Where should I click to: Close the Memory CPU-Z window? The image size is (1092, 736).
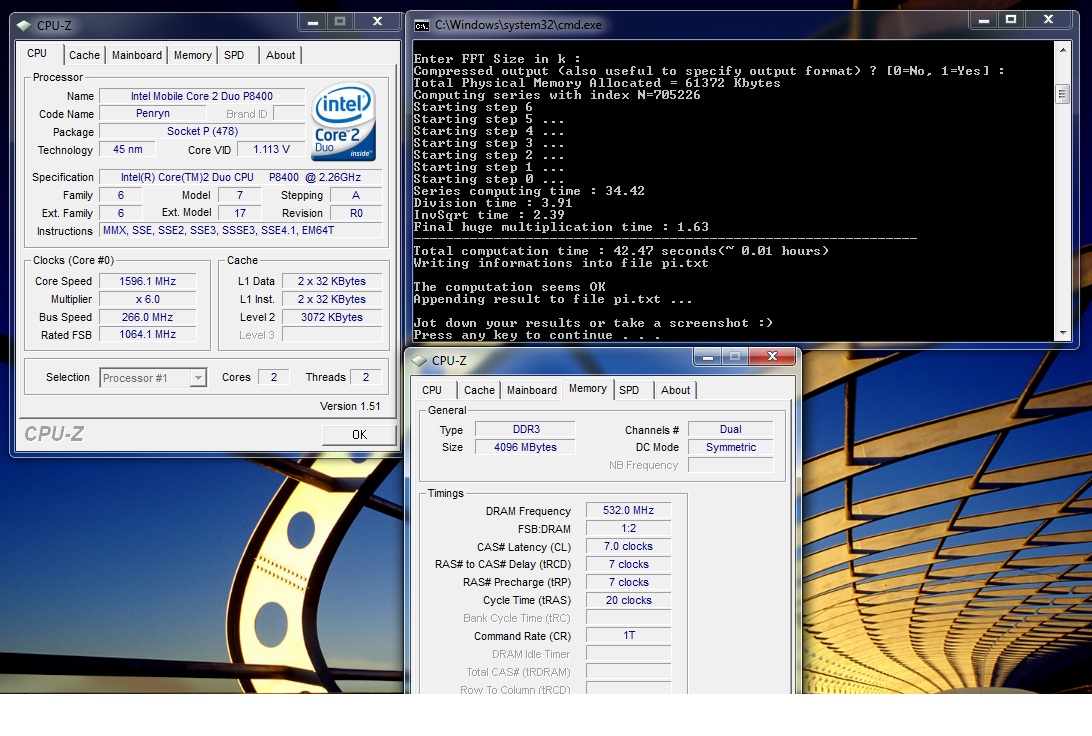pyautogui.click(x=772, y=357)
